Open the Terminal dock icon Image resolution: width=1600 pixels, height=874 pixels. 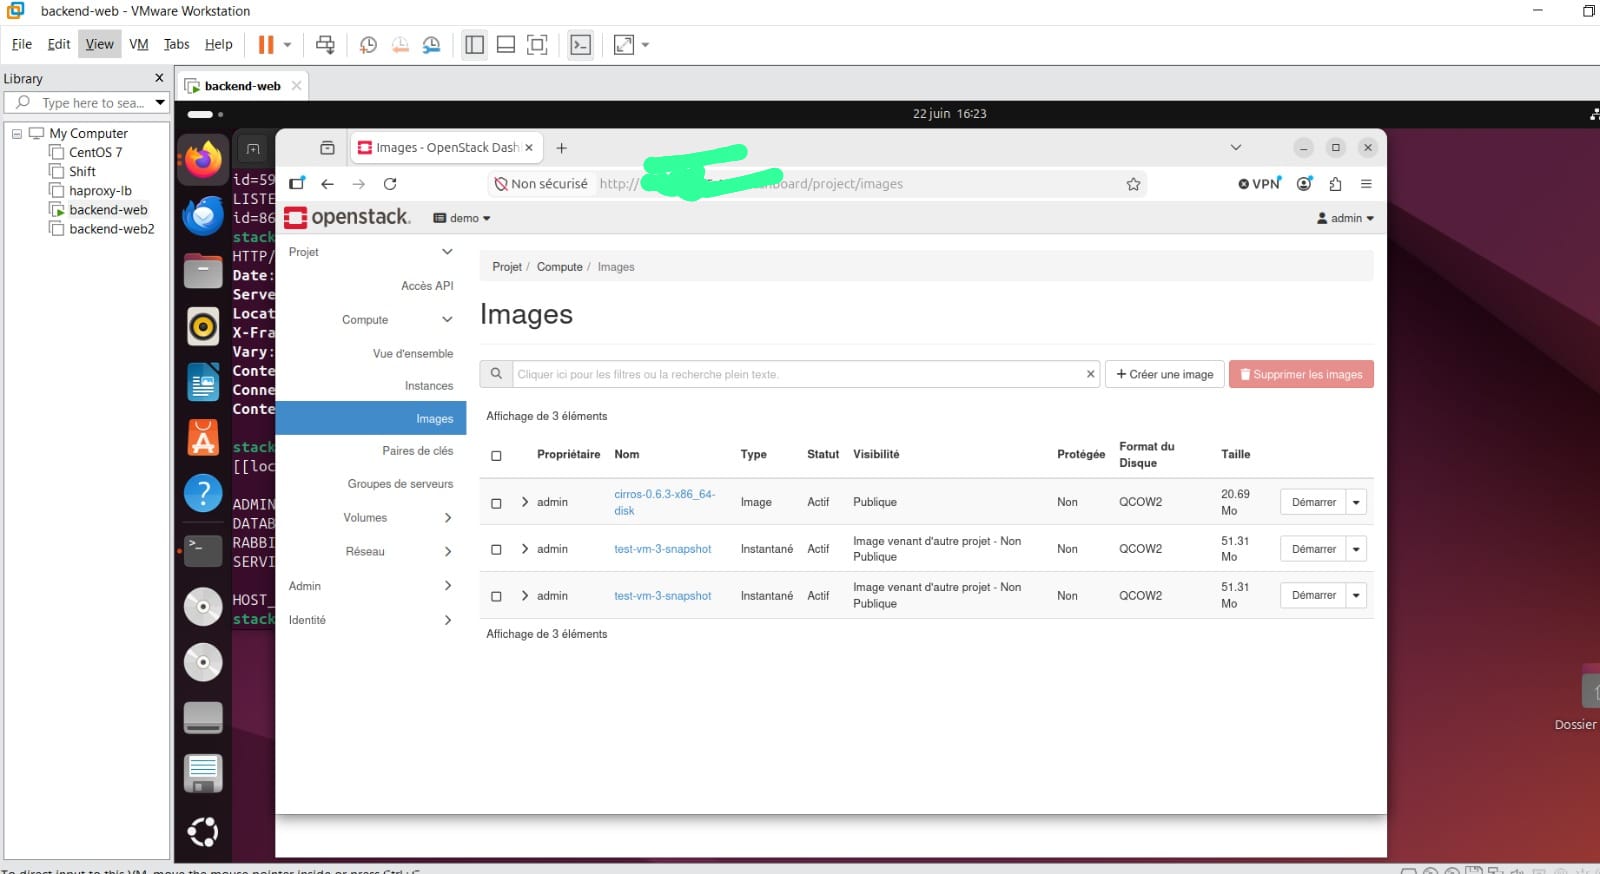tap(203, 549)
